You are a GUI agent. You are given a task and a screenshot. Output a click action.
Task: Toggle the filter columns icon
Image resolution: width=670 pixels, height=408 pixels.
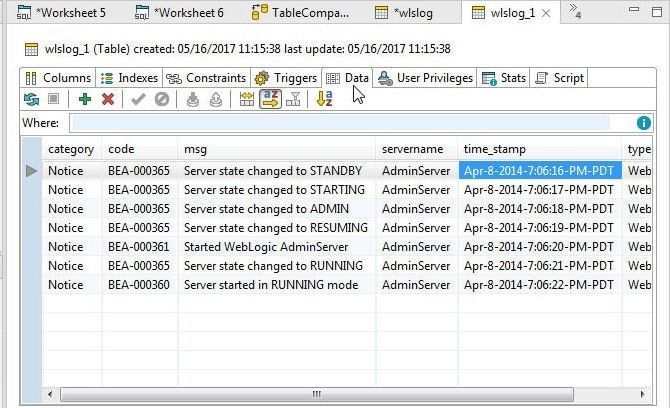coord(293,99)
